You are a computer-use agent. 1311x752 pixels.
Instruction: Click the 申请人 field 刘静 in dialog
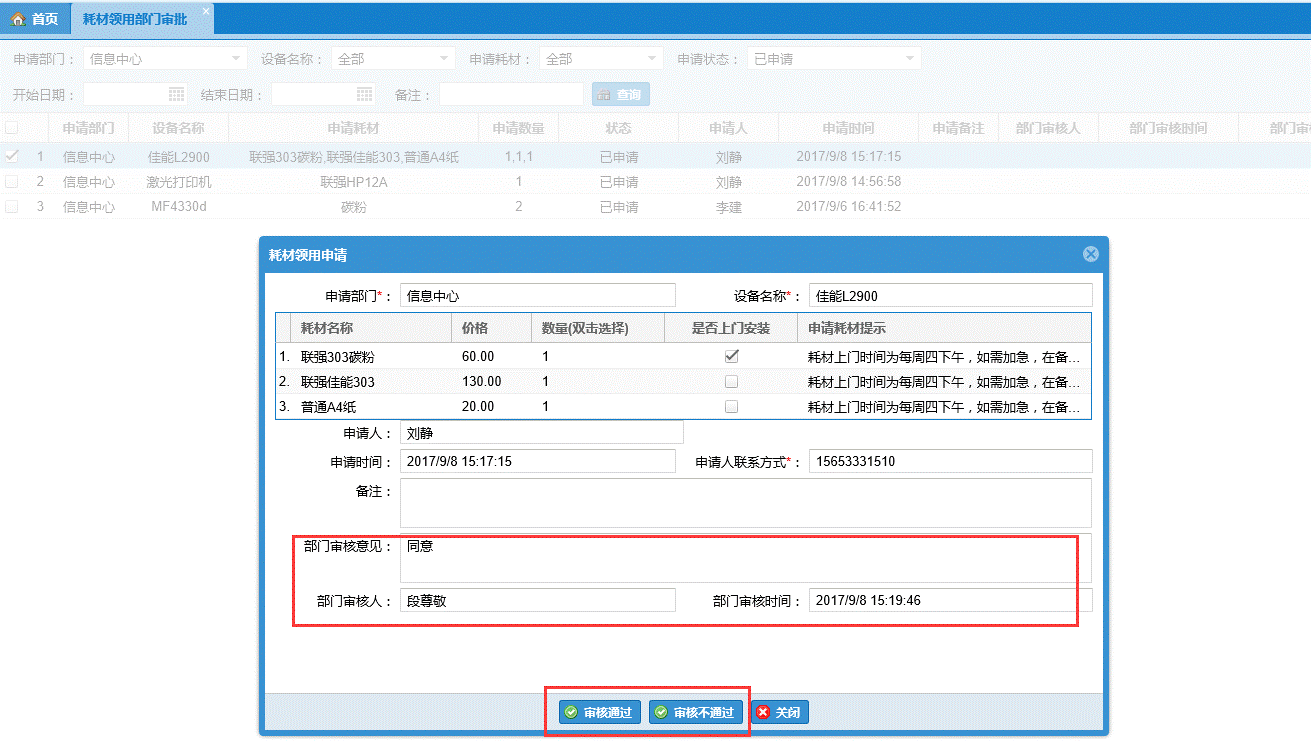(x=541, y=432)
